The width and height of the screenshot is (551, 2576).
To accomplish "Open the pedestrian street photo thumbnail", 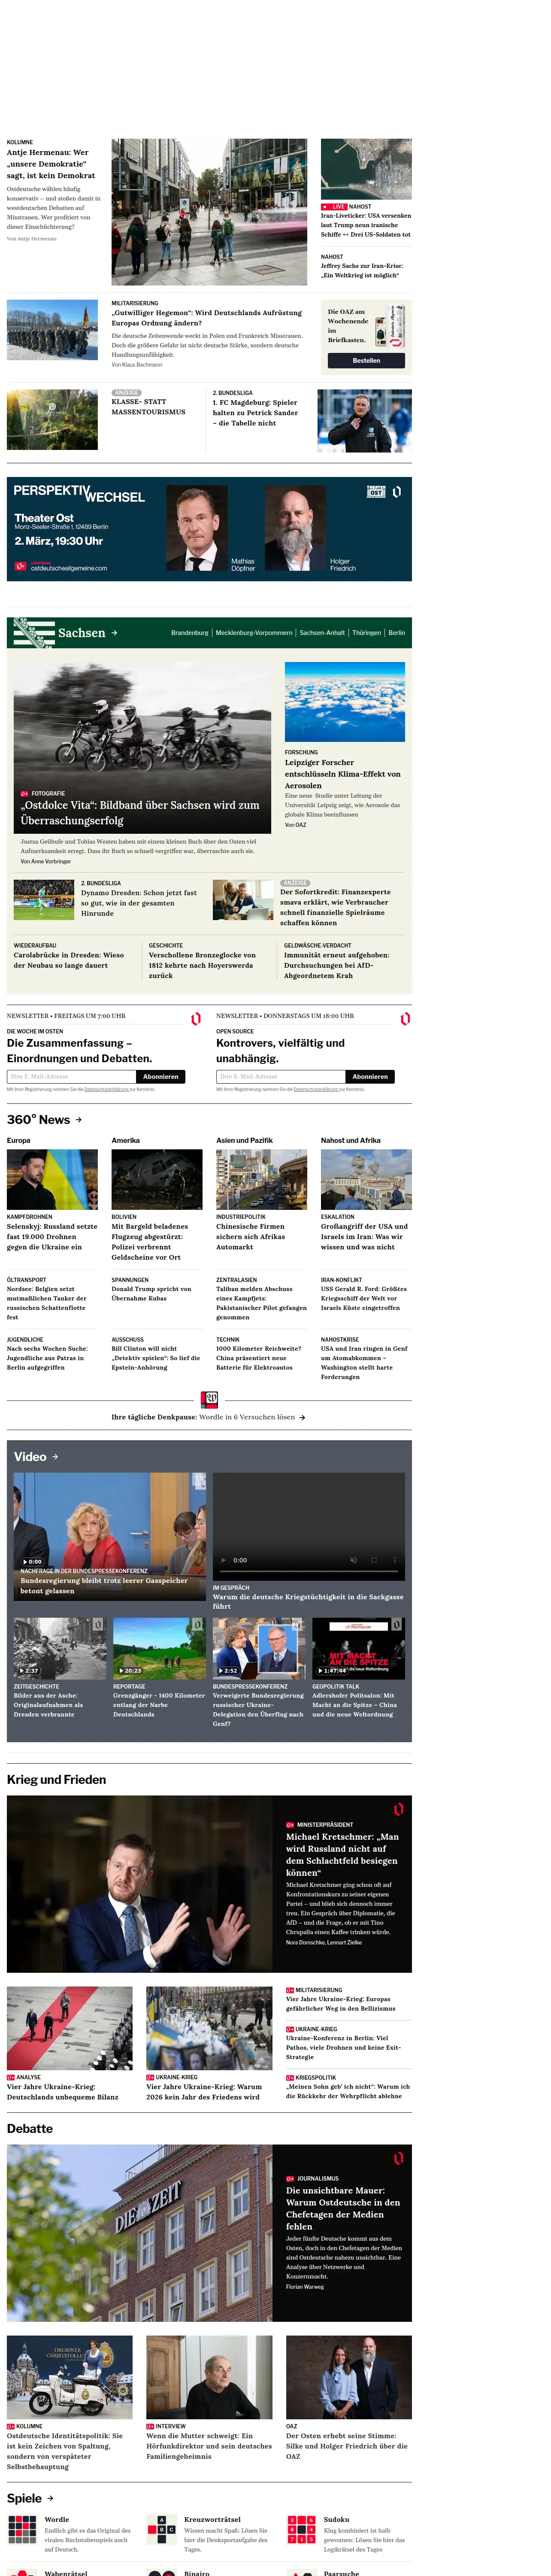I will [209, 212].
